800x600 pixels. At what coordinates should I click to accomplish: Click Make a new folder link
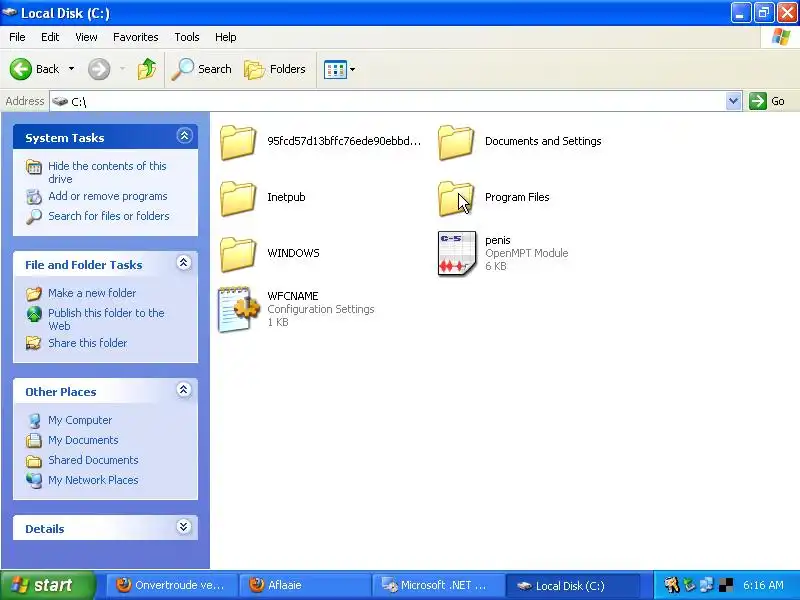tap(92, 293)
